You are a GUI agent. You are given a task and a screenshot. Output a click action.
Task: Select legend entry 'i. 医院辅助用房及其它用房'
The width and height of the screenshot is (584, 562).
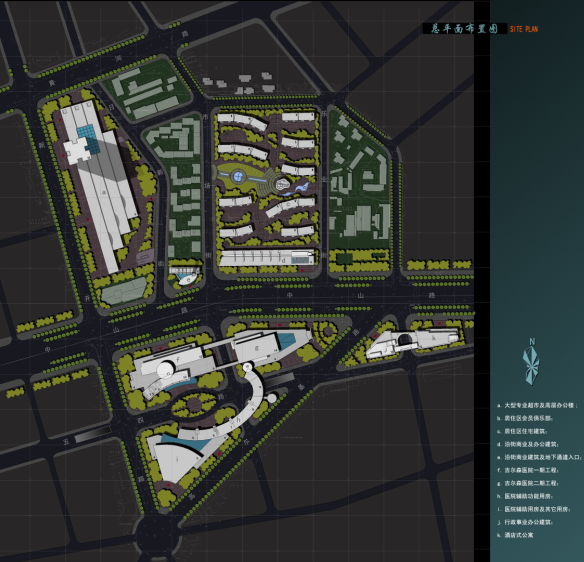coord(533,509)
